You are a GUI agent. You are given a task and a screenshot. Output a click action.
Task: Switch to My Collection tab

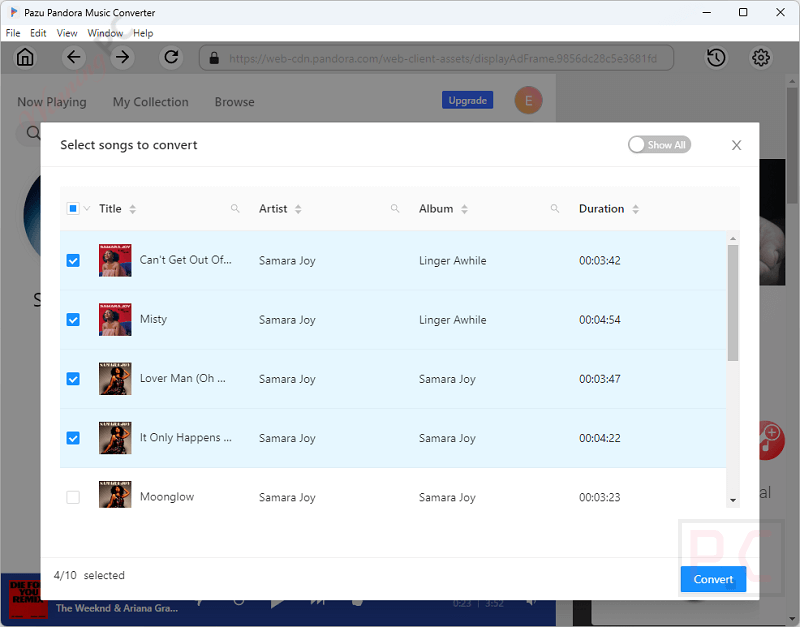(x=151, y=102)
